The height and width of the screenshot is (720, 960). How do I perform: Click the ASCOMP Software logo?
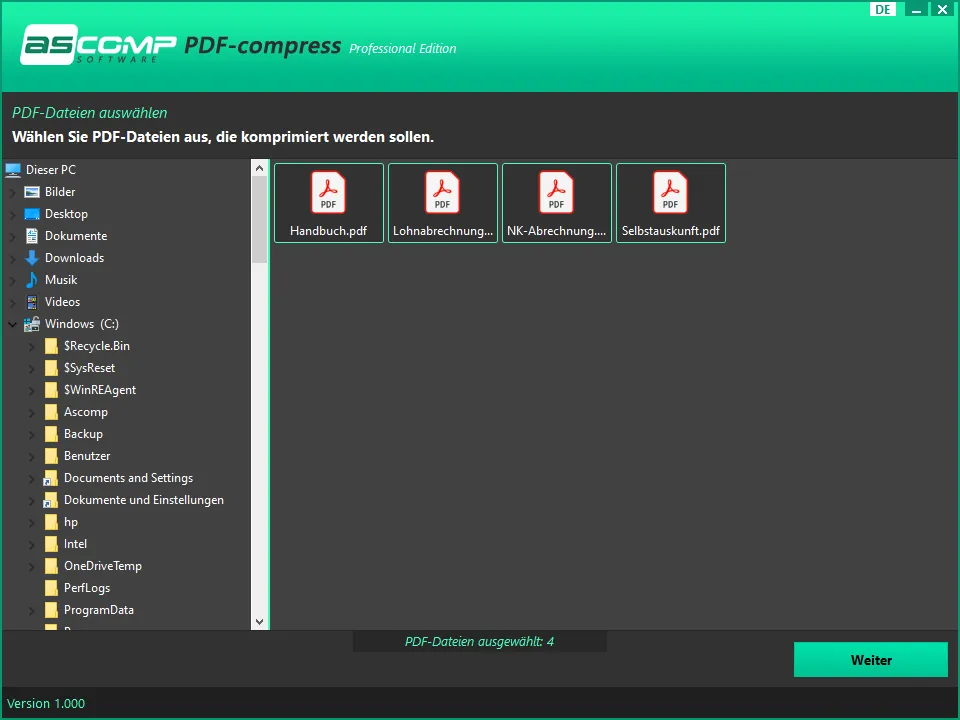(x=98, y=44)
